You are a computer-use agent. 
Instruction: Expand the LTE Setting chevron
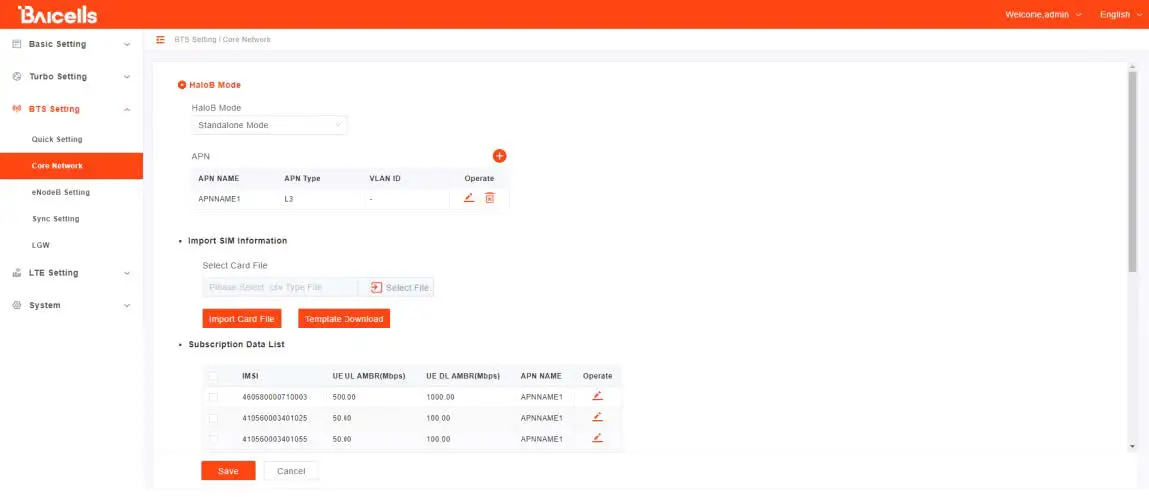click(x=127, y=273)
